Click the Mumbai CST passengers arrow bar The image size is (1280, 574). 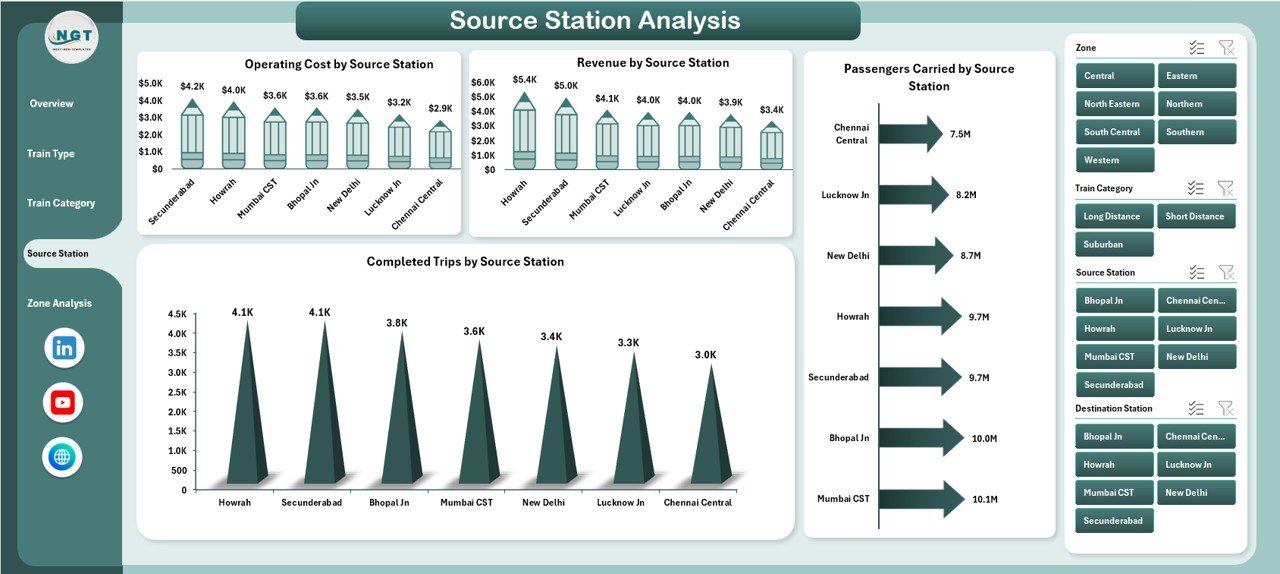tap(920, 499)
